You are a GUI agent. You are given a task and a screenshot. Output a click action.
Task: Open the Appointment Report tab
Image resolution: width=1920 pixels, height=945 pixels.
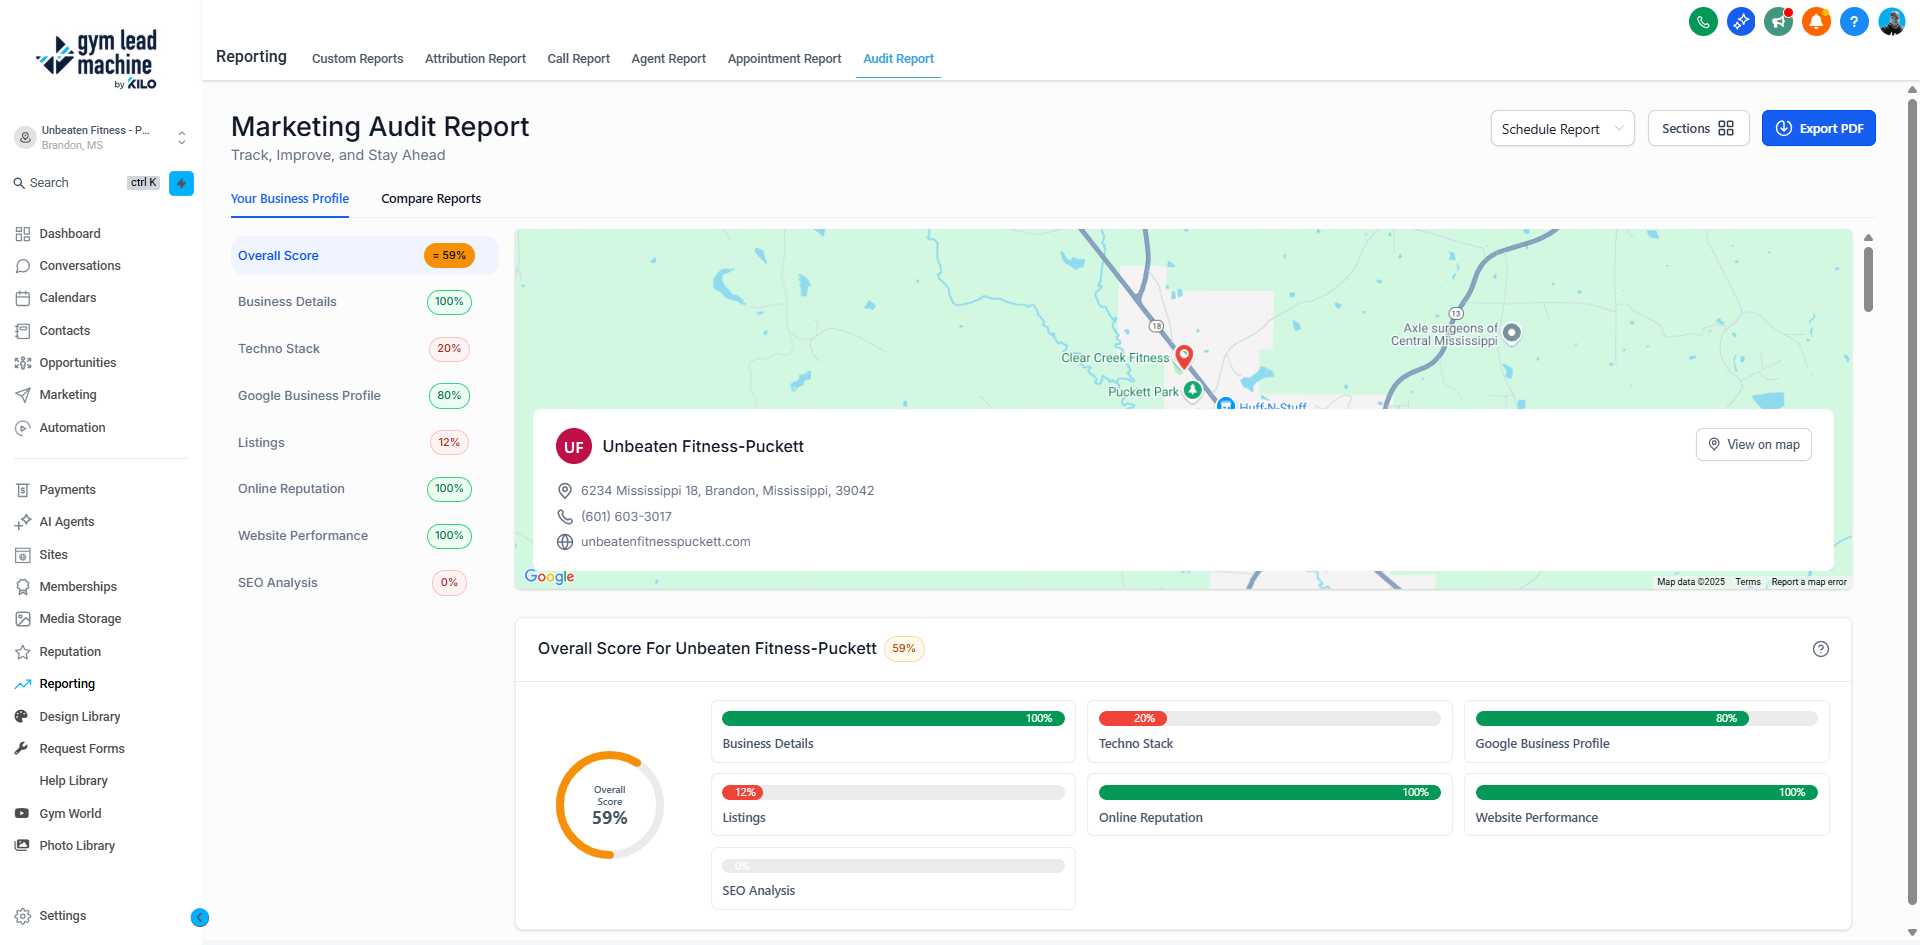click(784, 59)
